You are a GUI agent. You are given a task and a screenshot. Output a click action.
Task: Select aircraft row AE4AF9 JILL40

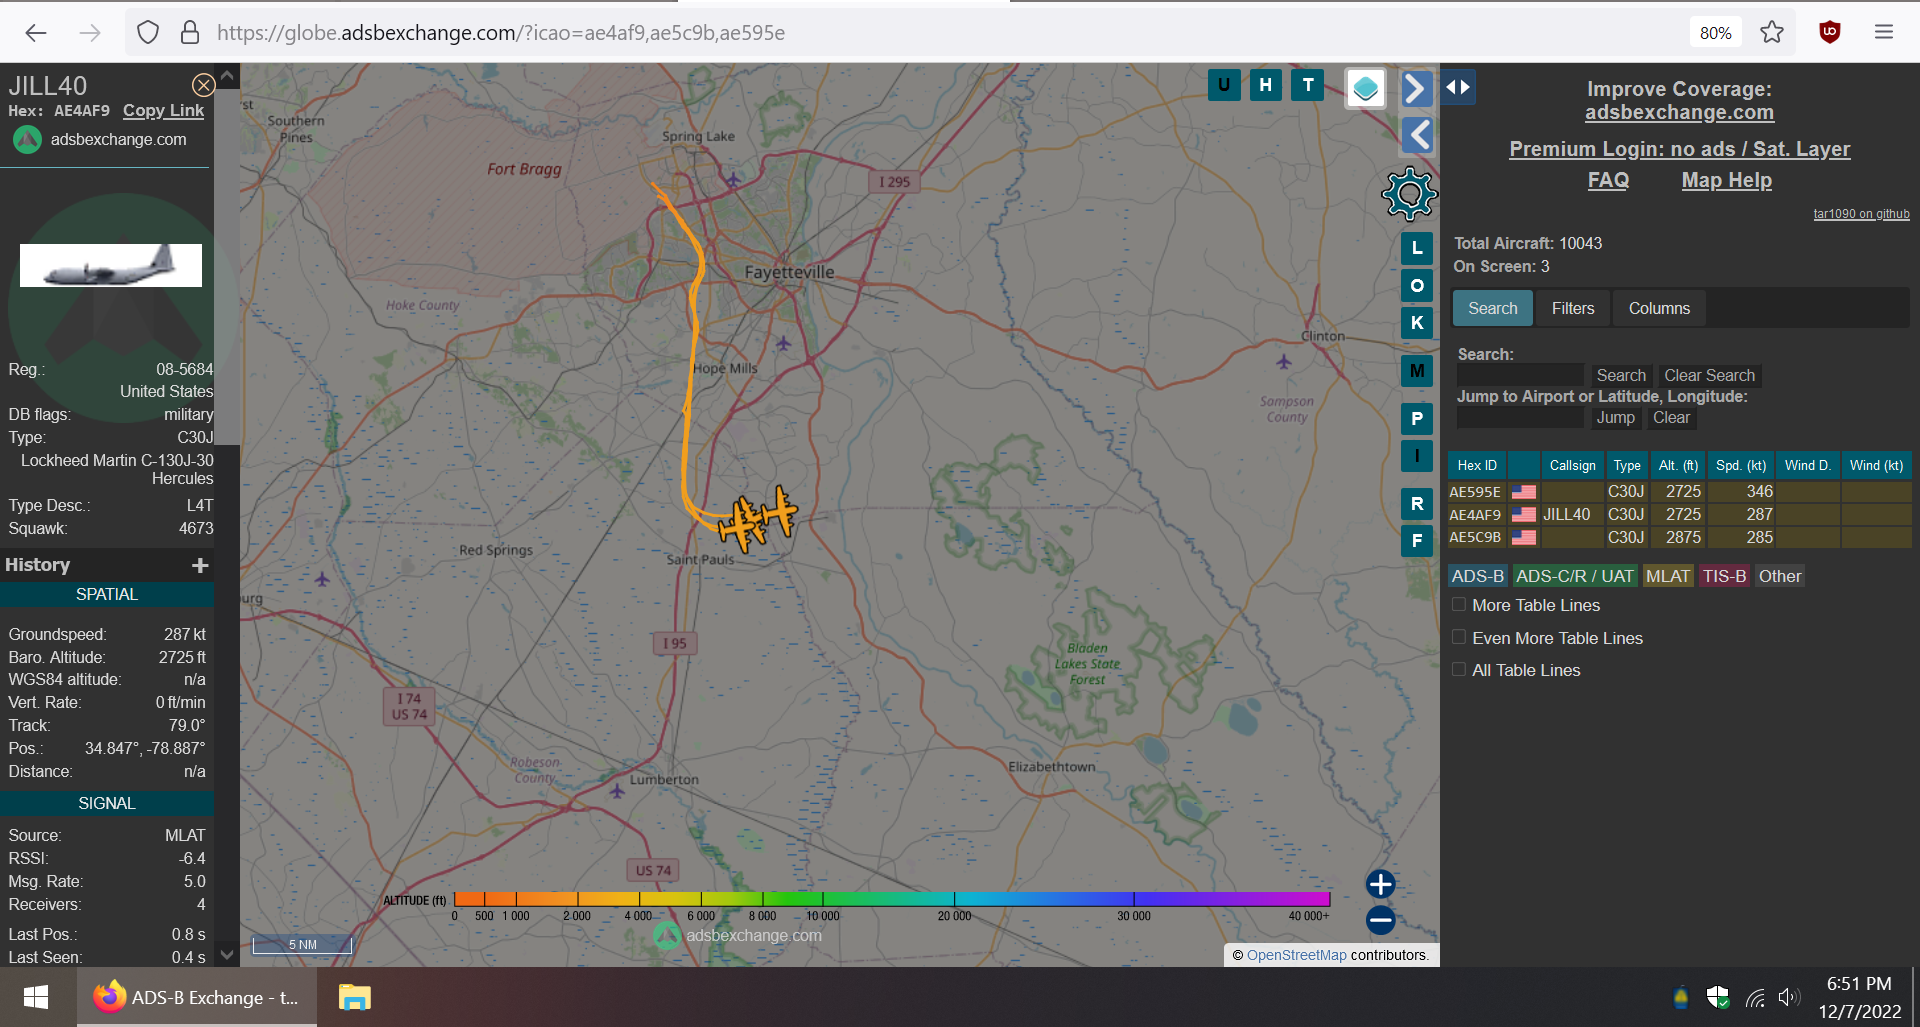[x=1679, y=515]
